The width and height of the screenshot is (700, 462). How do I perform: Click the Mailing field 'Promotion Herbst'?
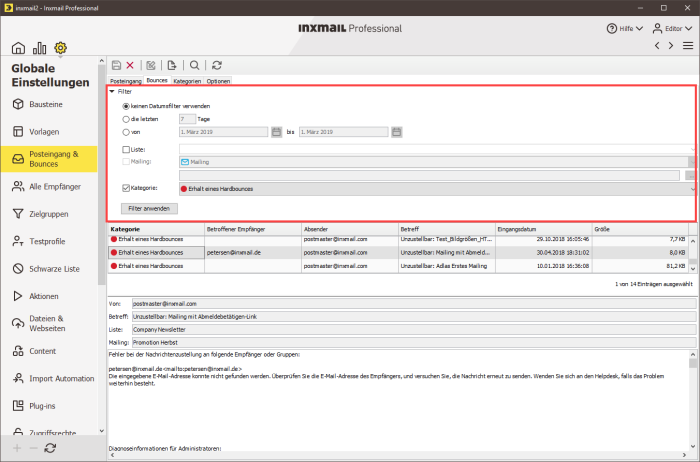click(414, 342)
